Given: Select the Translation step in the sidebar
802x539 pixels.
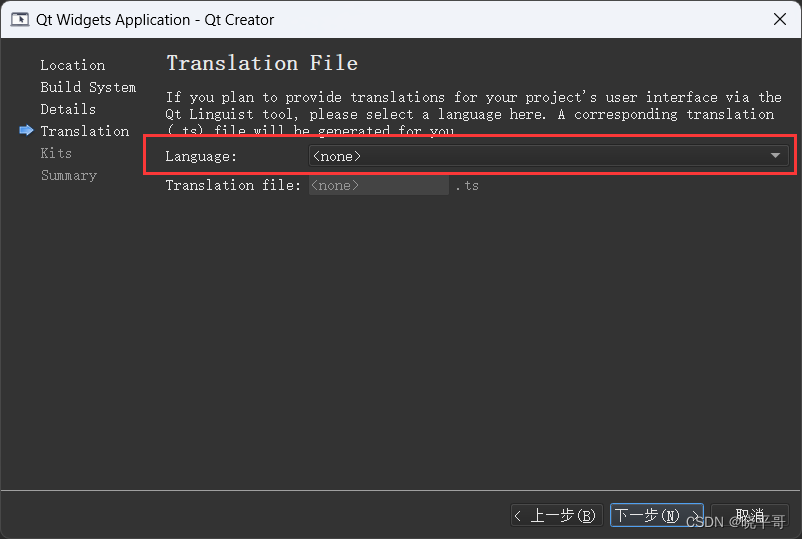Looking at the screenshot, I should (x=84, y=131).
